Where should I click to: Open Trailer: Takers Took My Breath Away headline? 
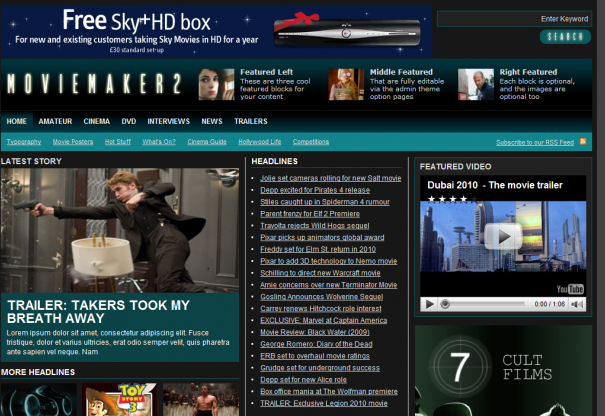pyautogui.click(x=98, y=312)
